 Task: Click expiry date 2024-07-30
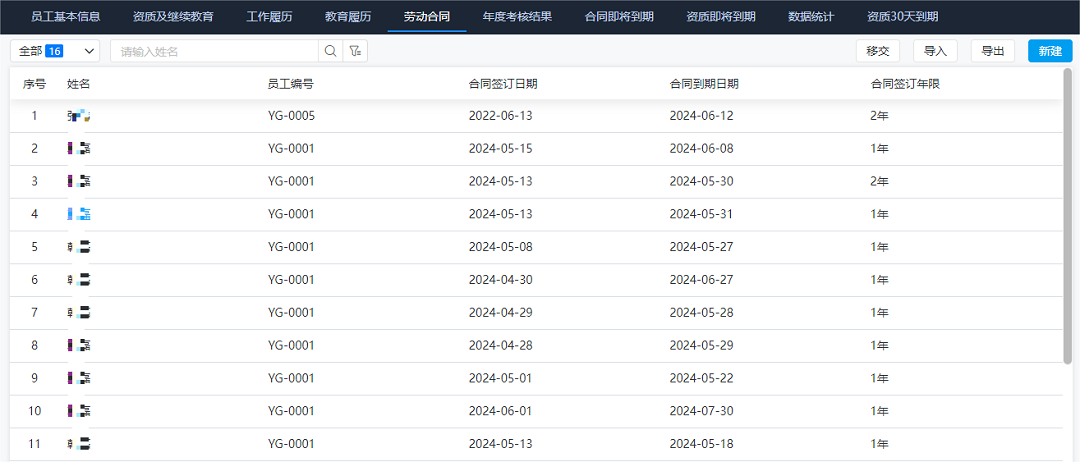coord(702,411)
